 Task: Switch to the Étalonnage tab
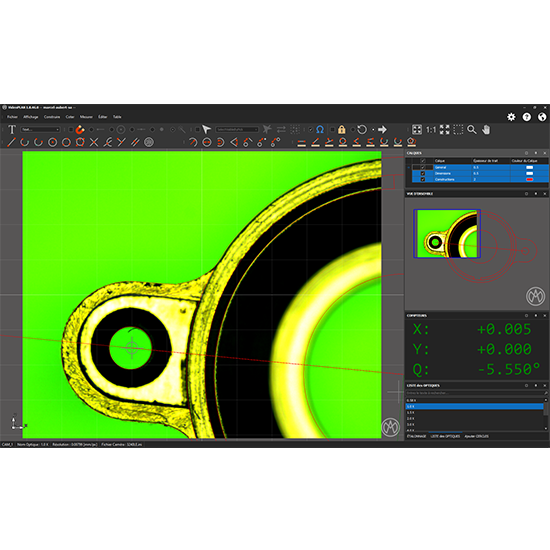[416, 436]
